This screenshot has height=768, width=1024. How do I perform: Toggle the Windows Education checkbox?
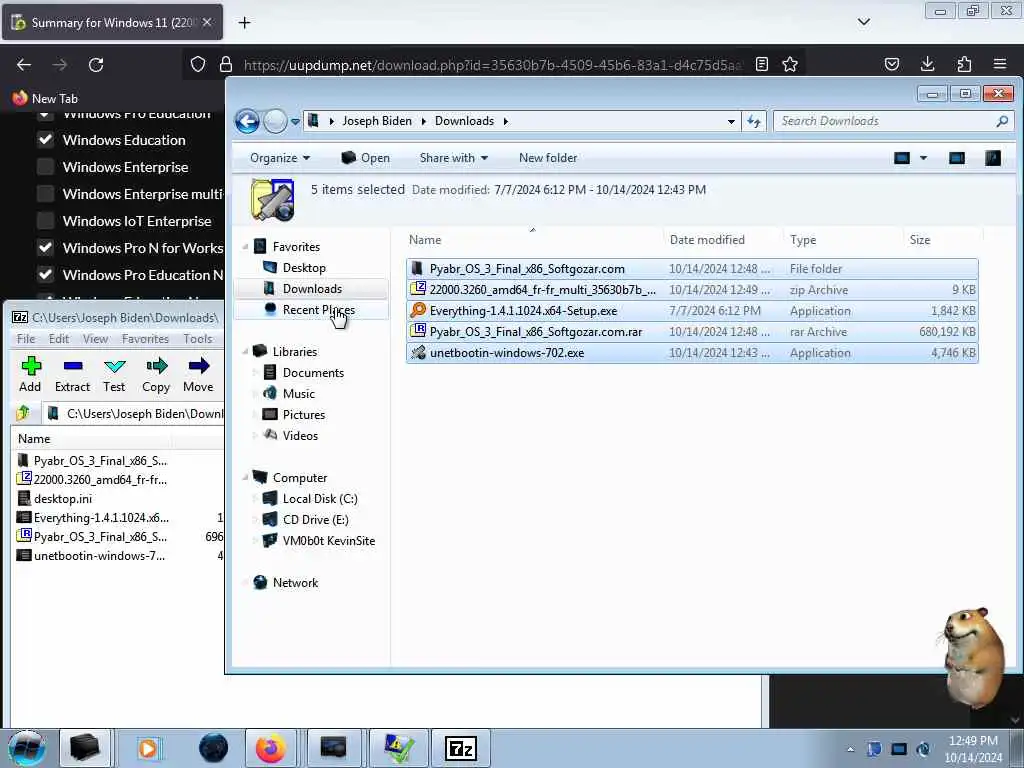(45, 139)
